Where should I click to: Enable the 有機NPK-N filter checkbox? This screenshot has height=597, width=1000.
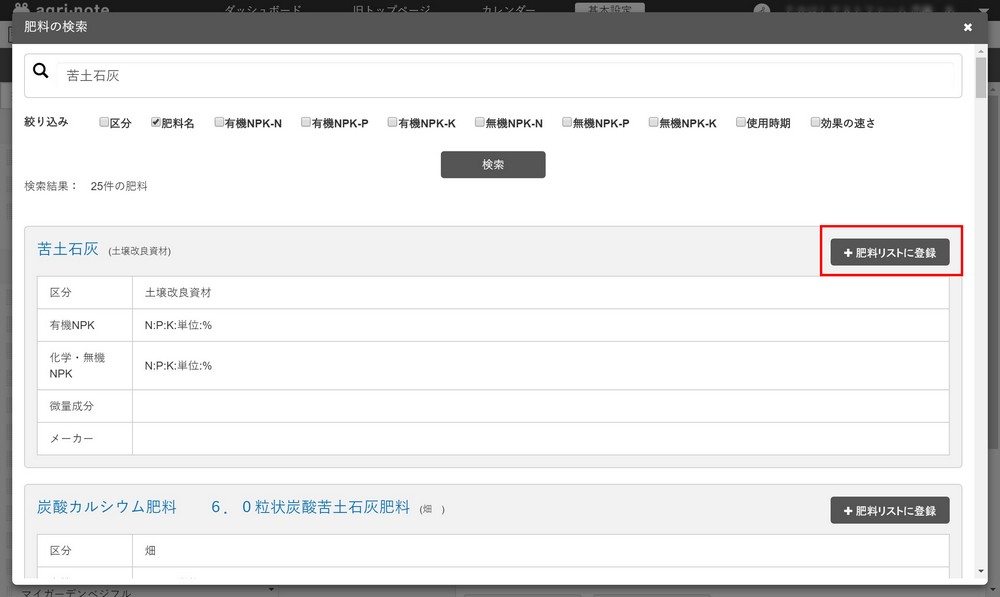(219, 123)
